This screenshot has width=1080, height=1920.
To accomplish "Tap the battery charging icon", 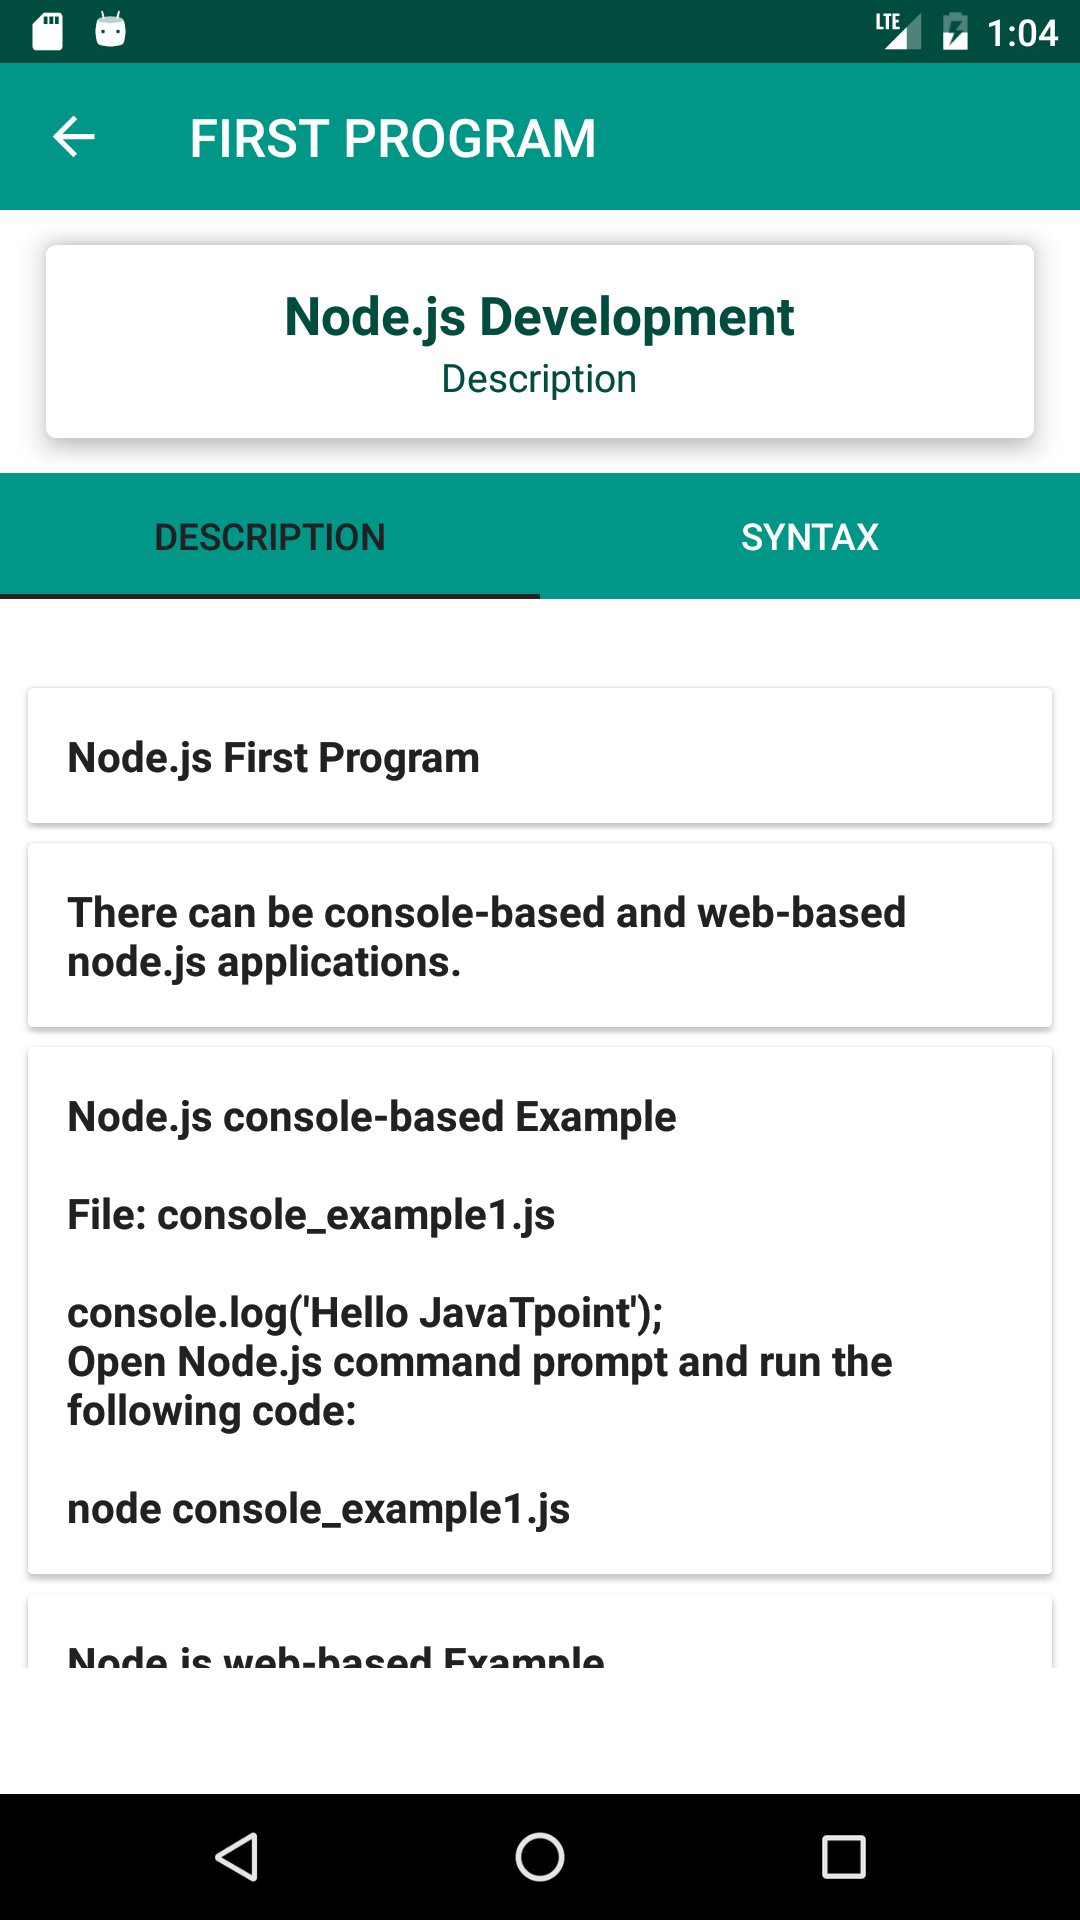I will coord(955,32).
